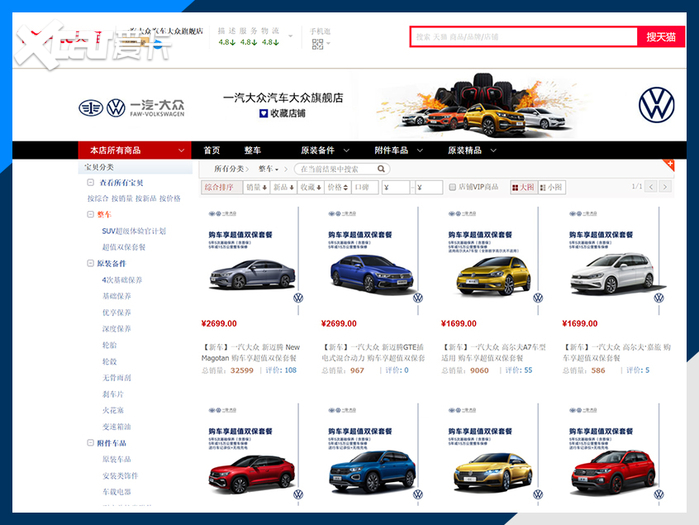Click 所有分类 breadcrumb link
Viewport: 699px width, 525px height.
(x=229, y=169)
